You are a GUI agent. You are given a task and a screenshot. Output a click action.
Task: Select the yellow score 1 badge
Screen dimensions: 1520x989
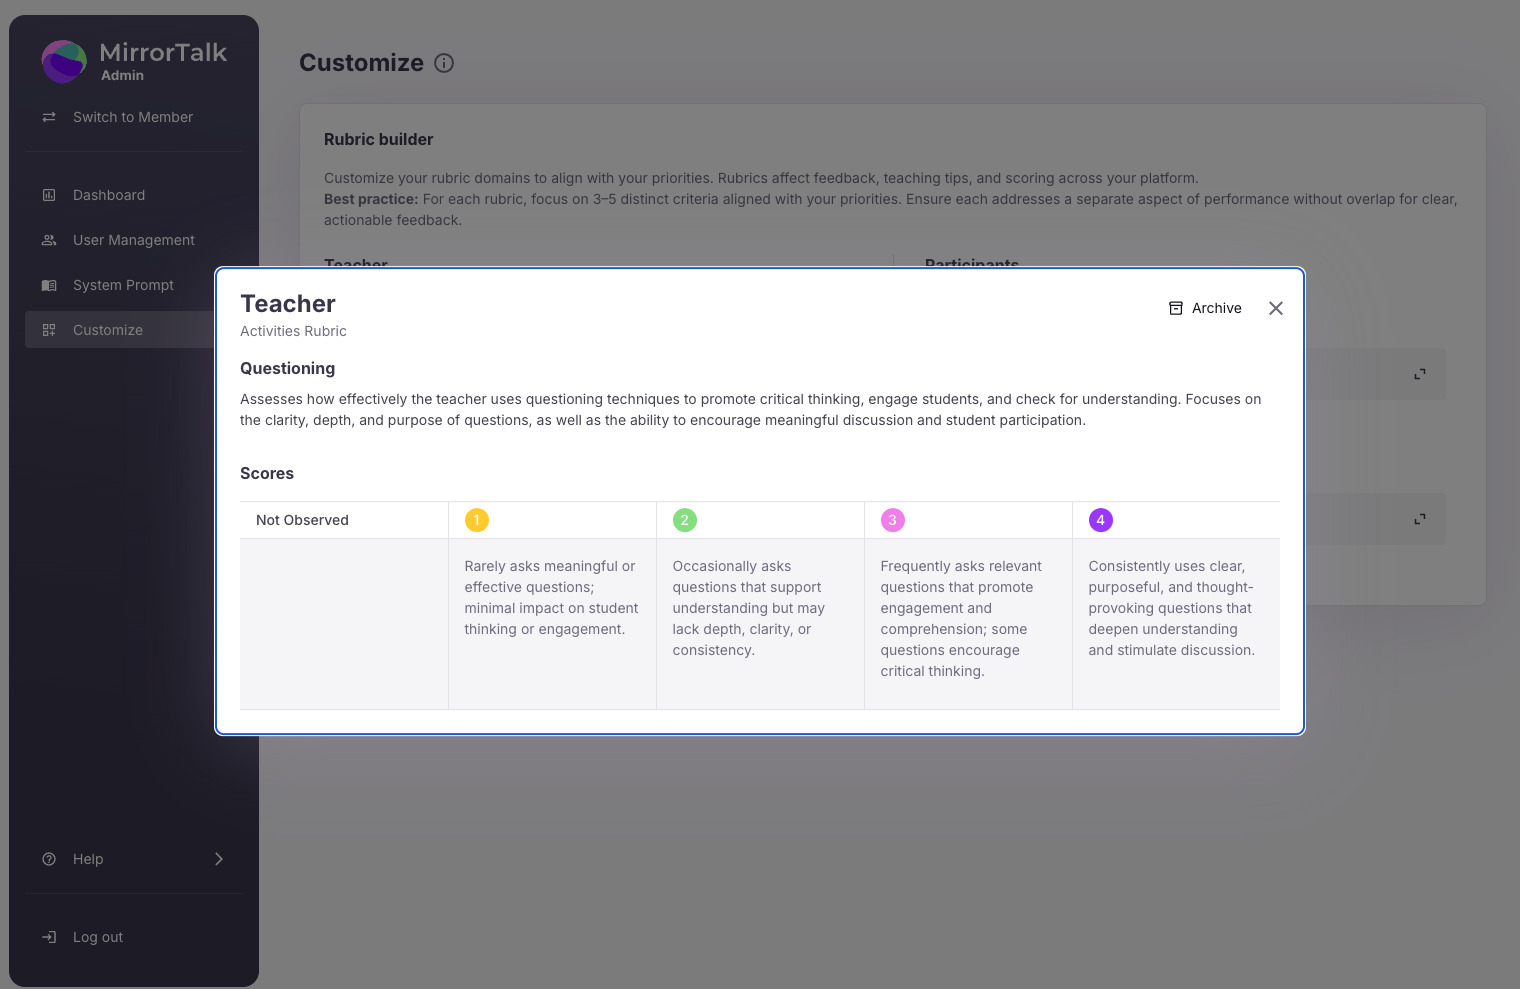(x=477, y=520)
